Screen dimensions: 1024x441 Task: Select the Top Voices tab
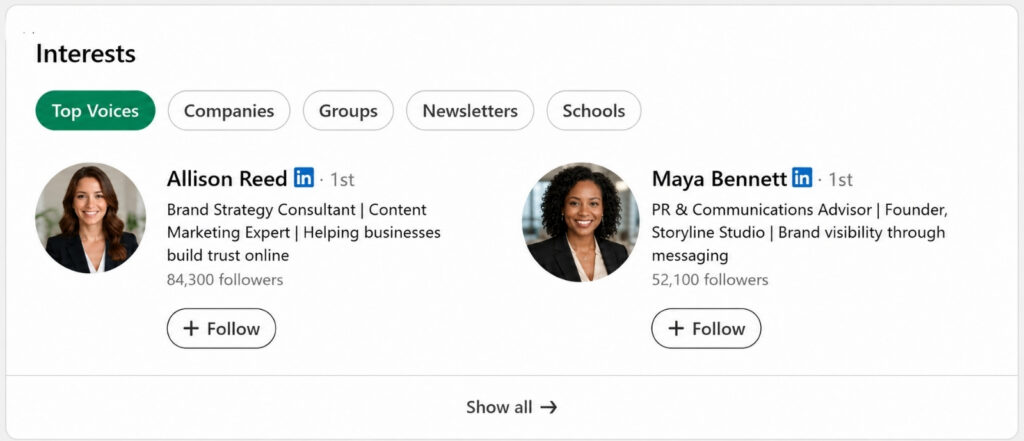(95, 110)
